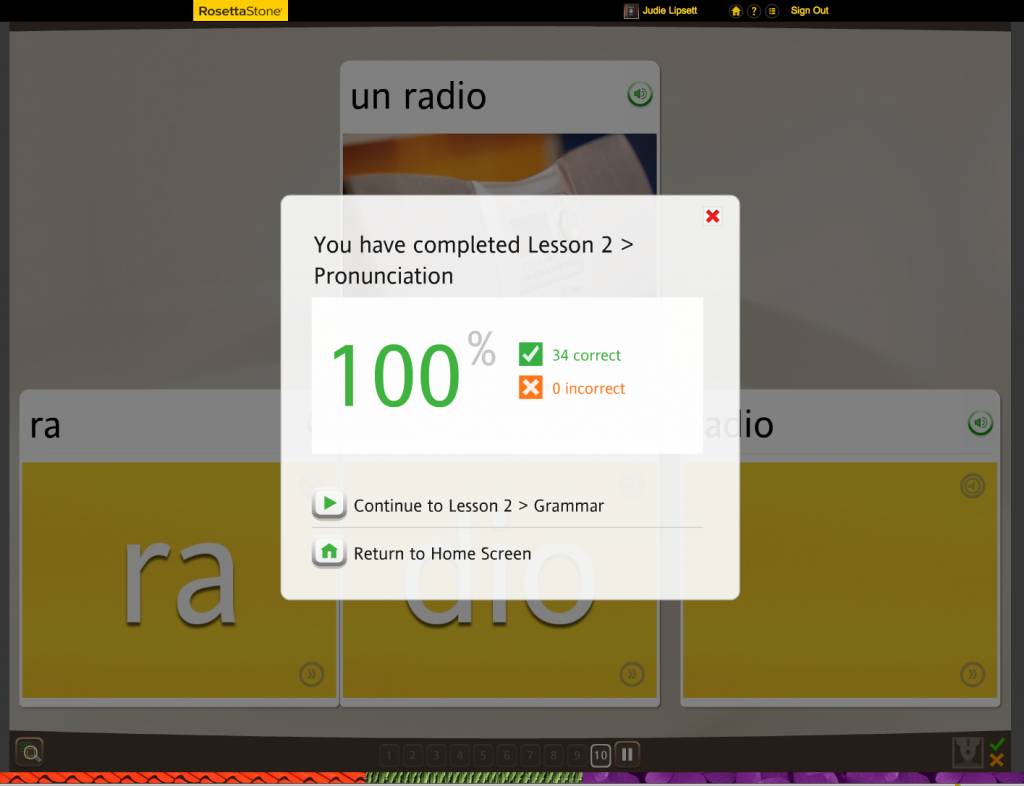
Task: Open Judie Lipsett's profile avatar
Action: 630,11
